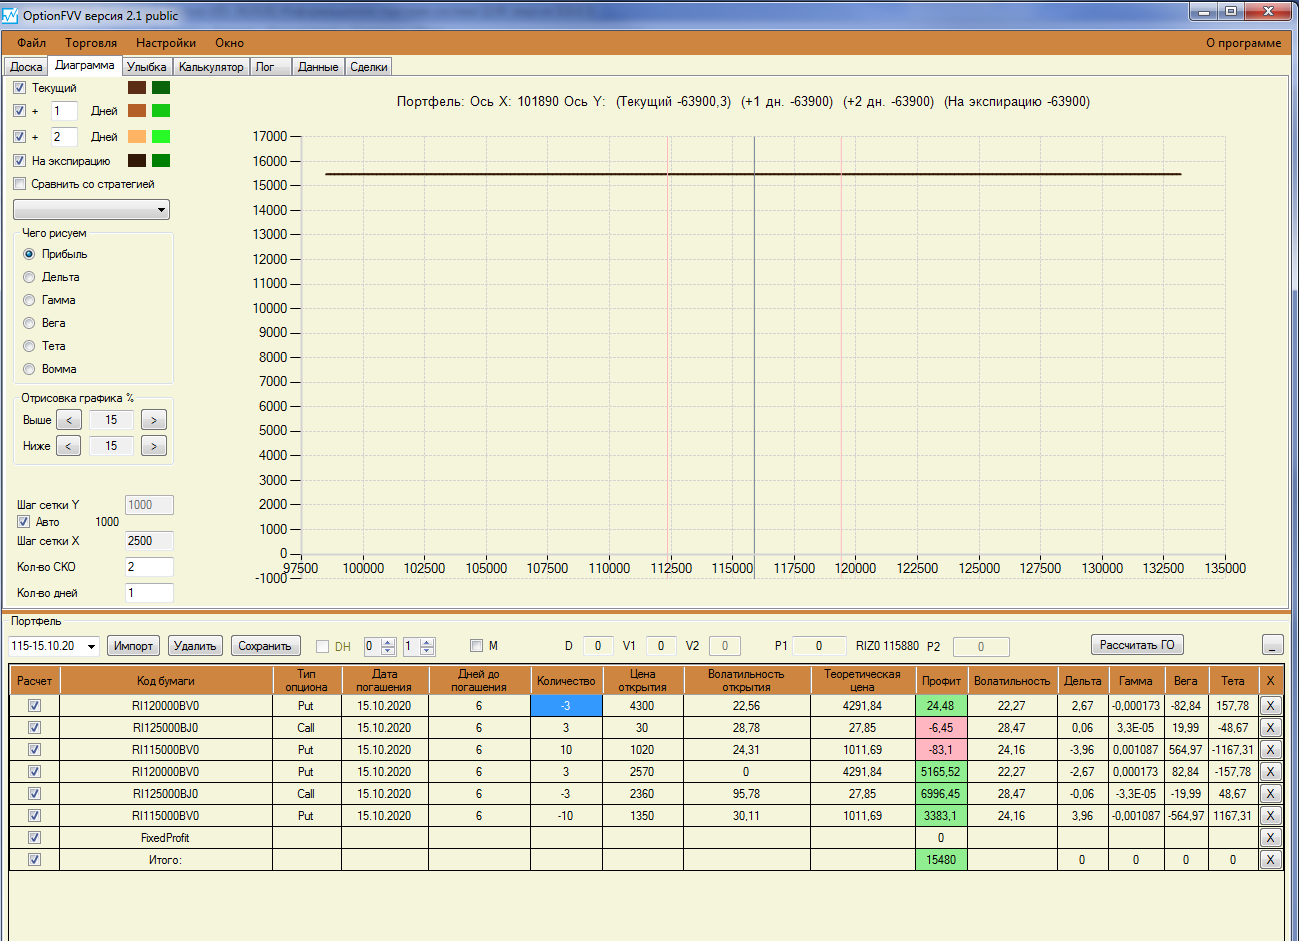Click the Импорт button
This screenshot has width=1299, height=941.
click(x=133, y=646)
